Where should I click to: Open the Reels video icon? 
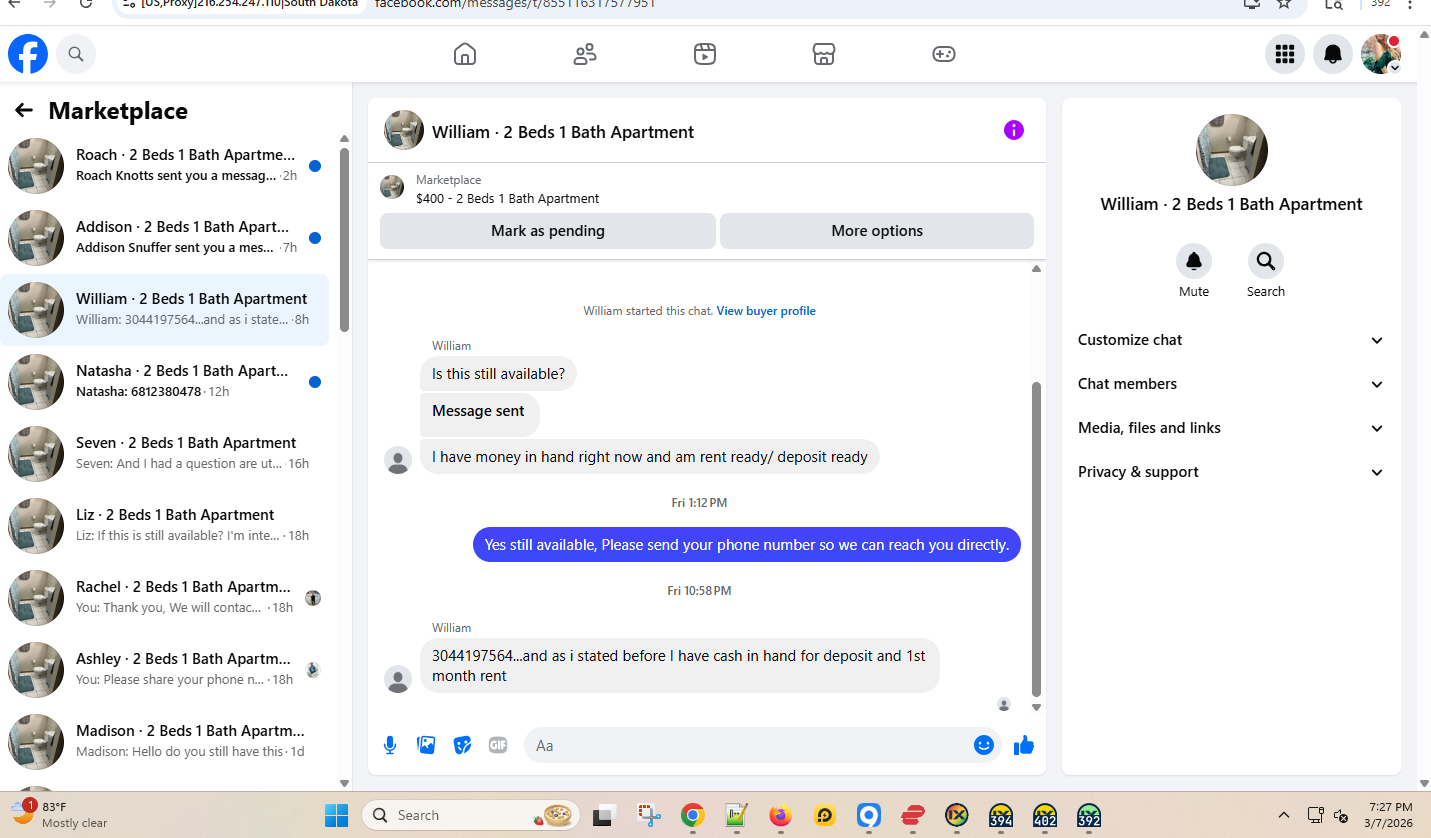coord(705,54)
